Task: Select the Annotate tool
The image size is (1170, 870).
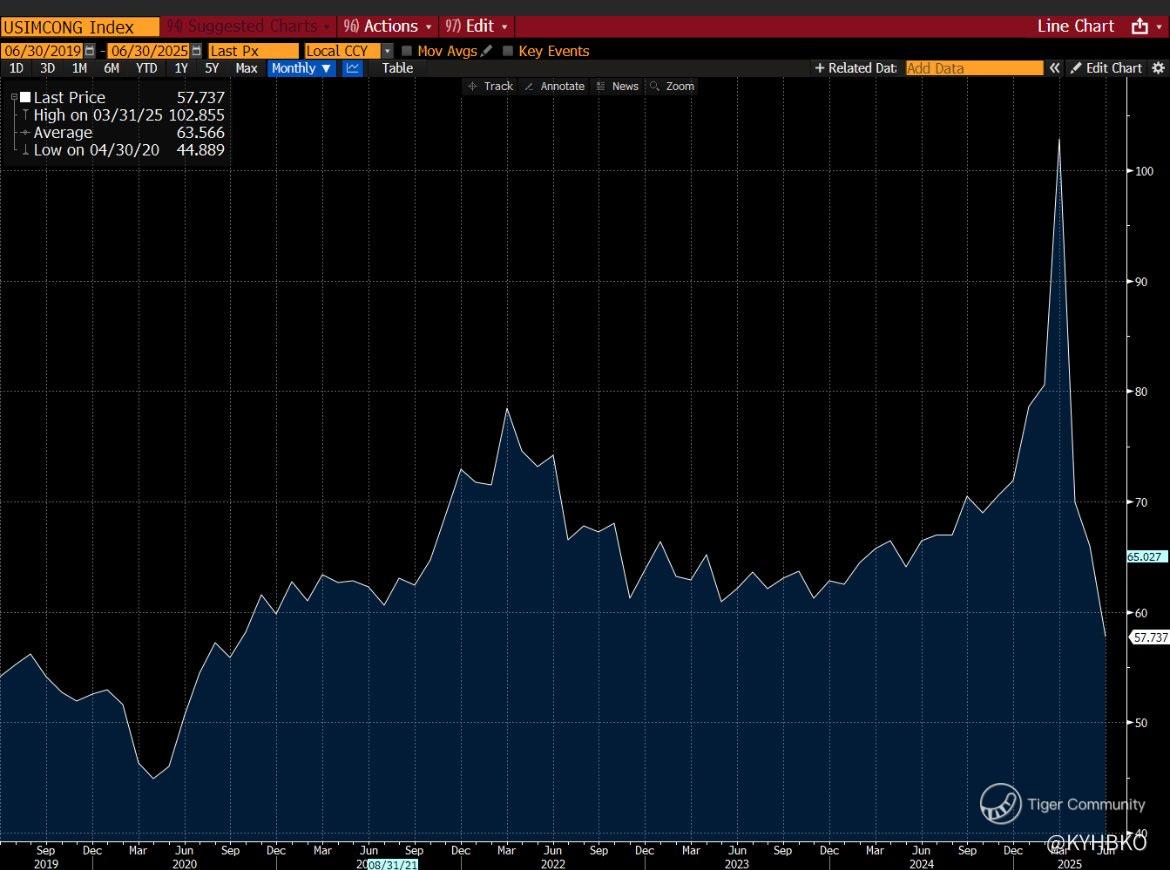Action: 554,86
